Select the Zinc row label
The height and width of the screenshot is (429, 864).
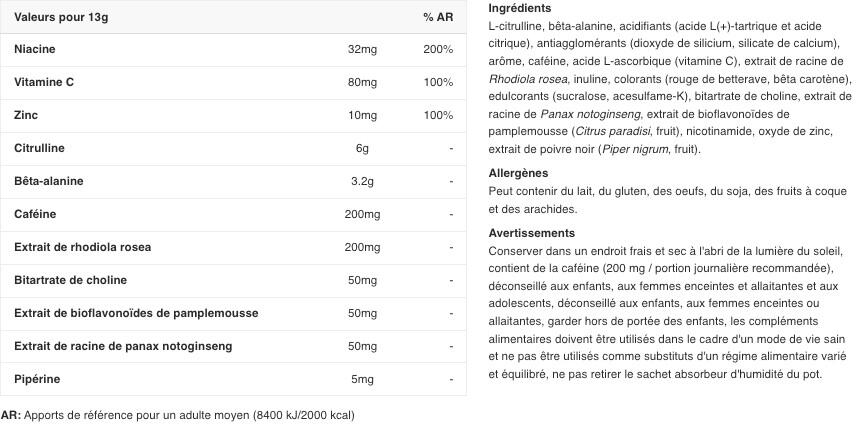pos(26,115)
